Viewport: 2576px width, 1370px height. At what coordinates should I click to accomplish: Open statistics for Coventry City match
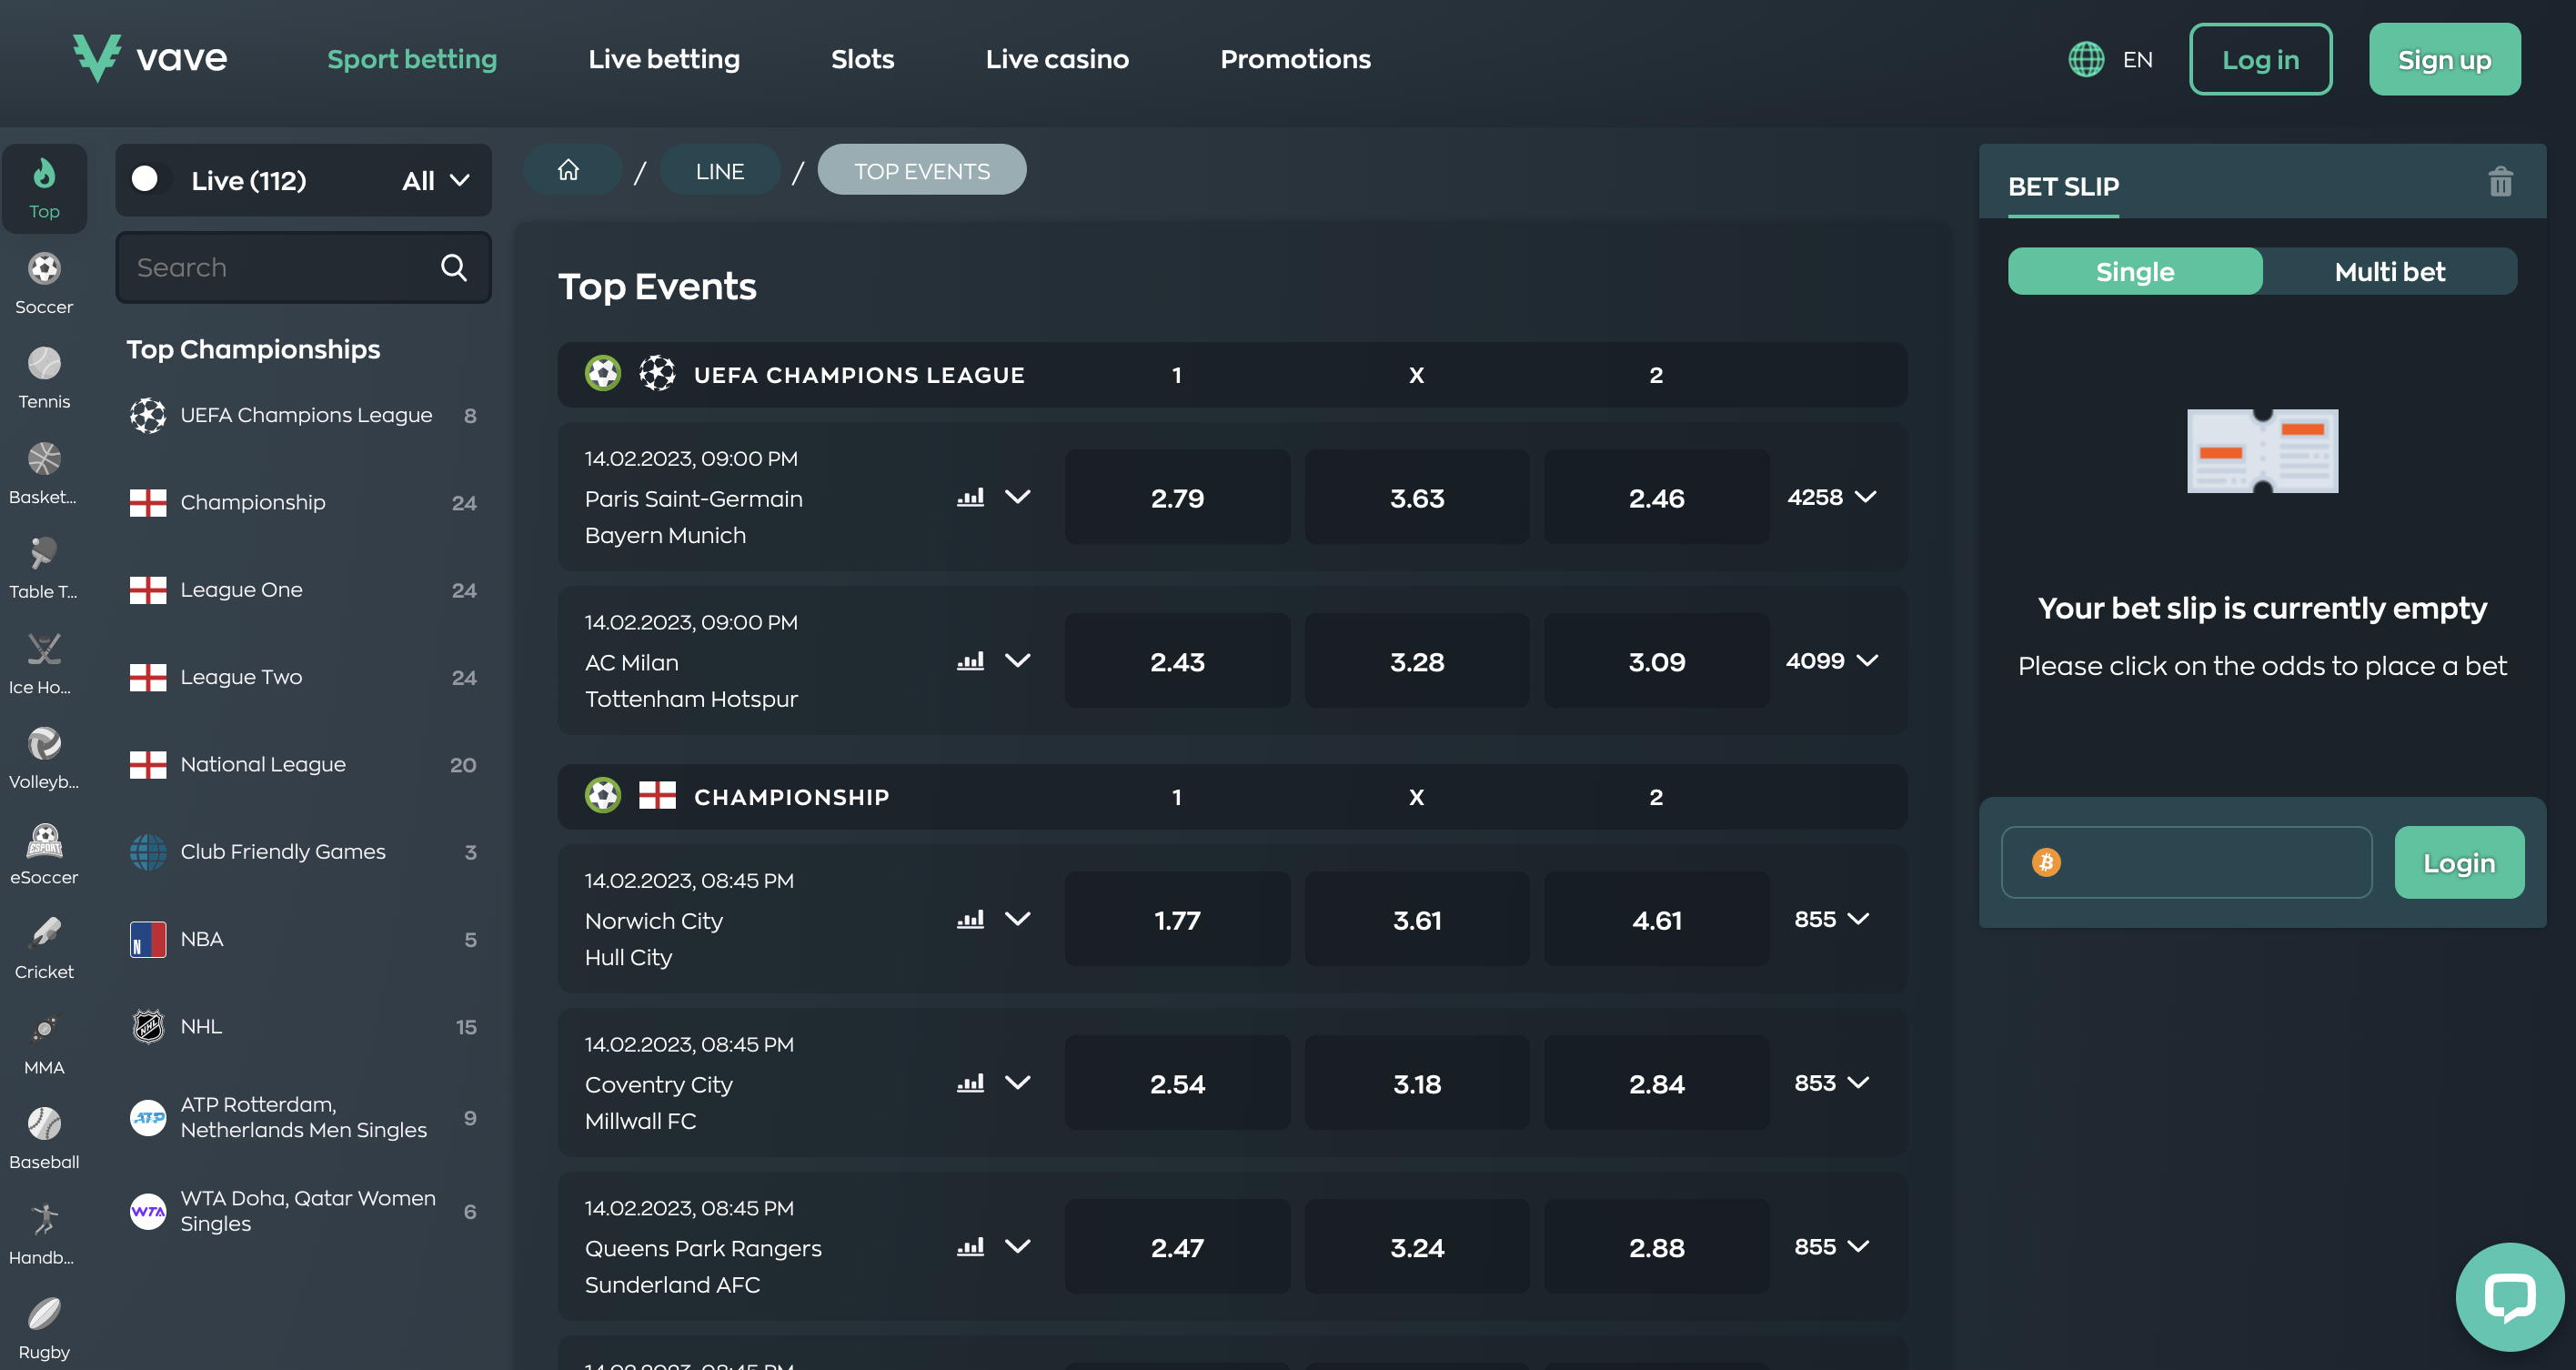coord(970,1083)
